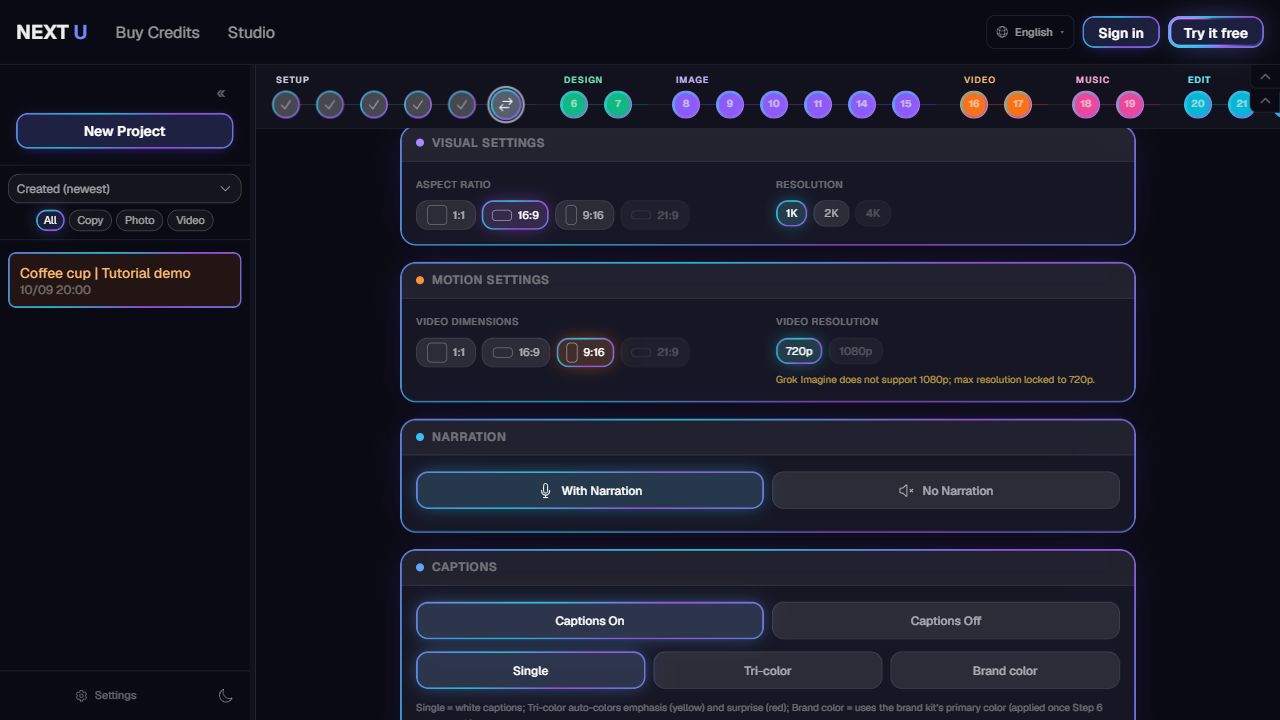Select disabled 21:9 aspect ratio in Visual Settings
Image resolution: width=1280 pixels, height=720 pixels.
pyautogui.click(x=655, y=215)
